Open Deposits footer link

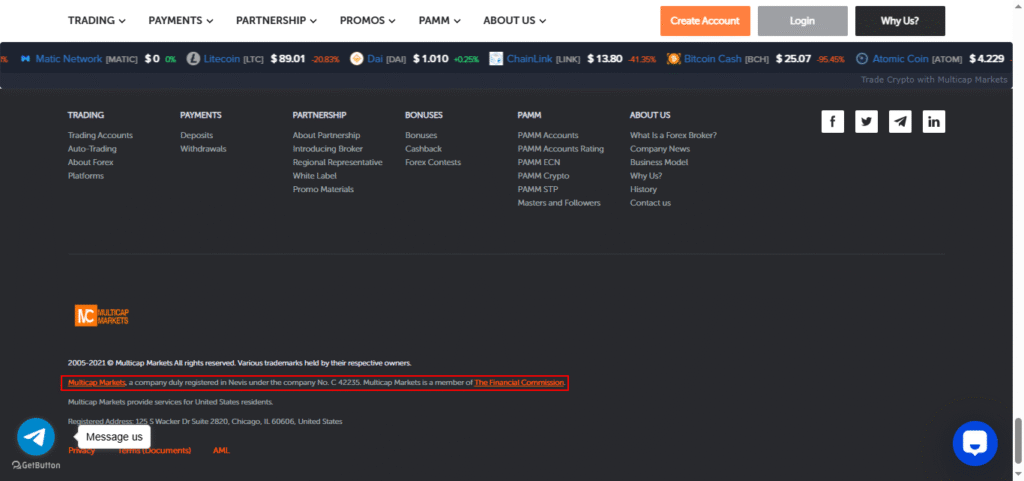(197, 135)
